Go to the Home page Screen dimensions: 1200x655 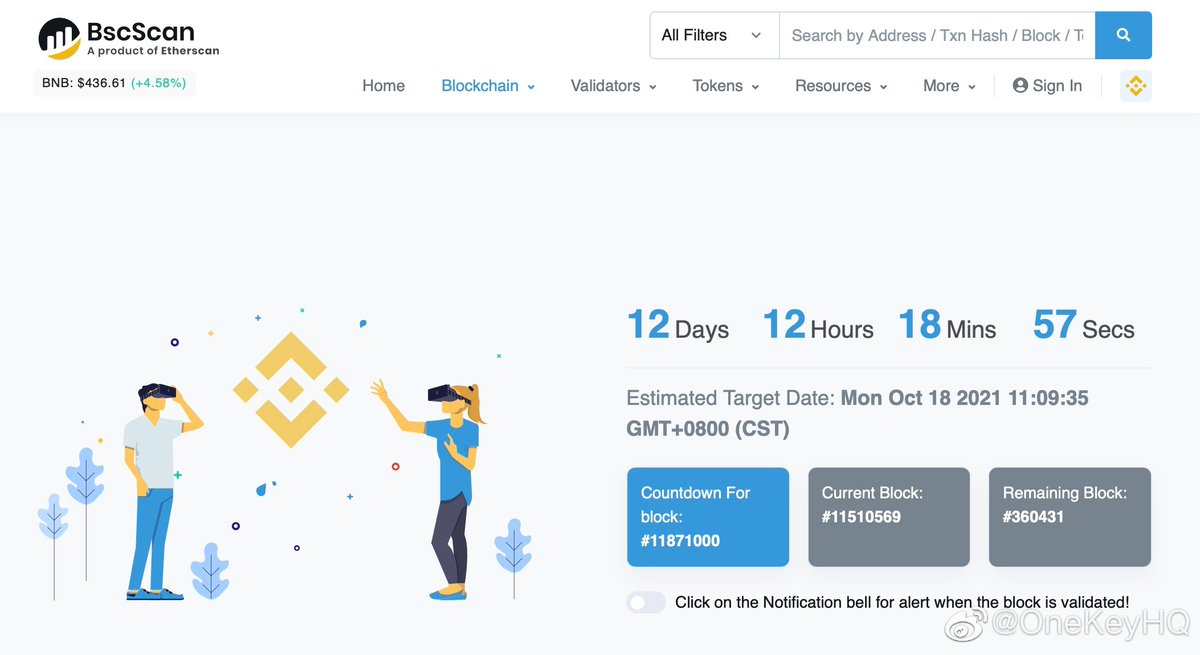coord(383,86)
